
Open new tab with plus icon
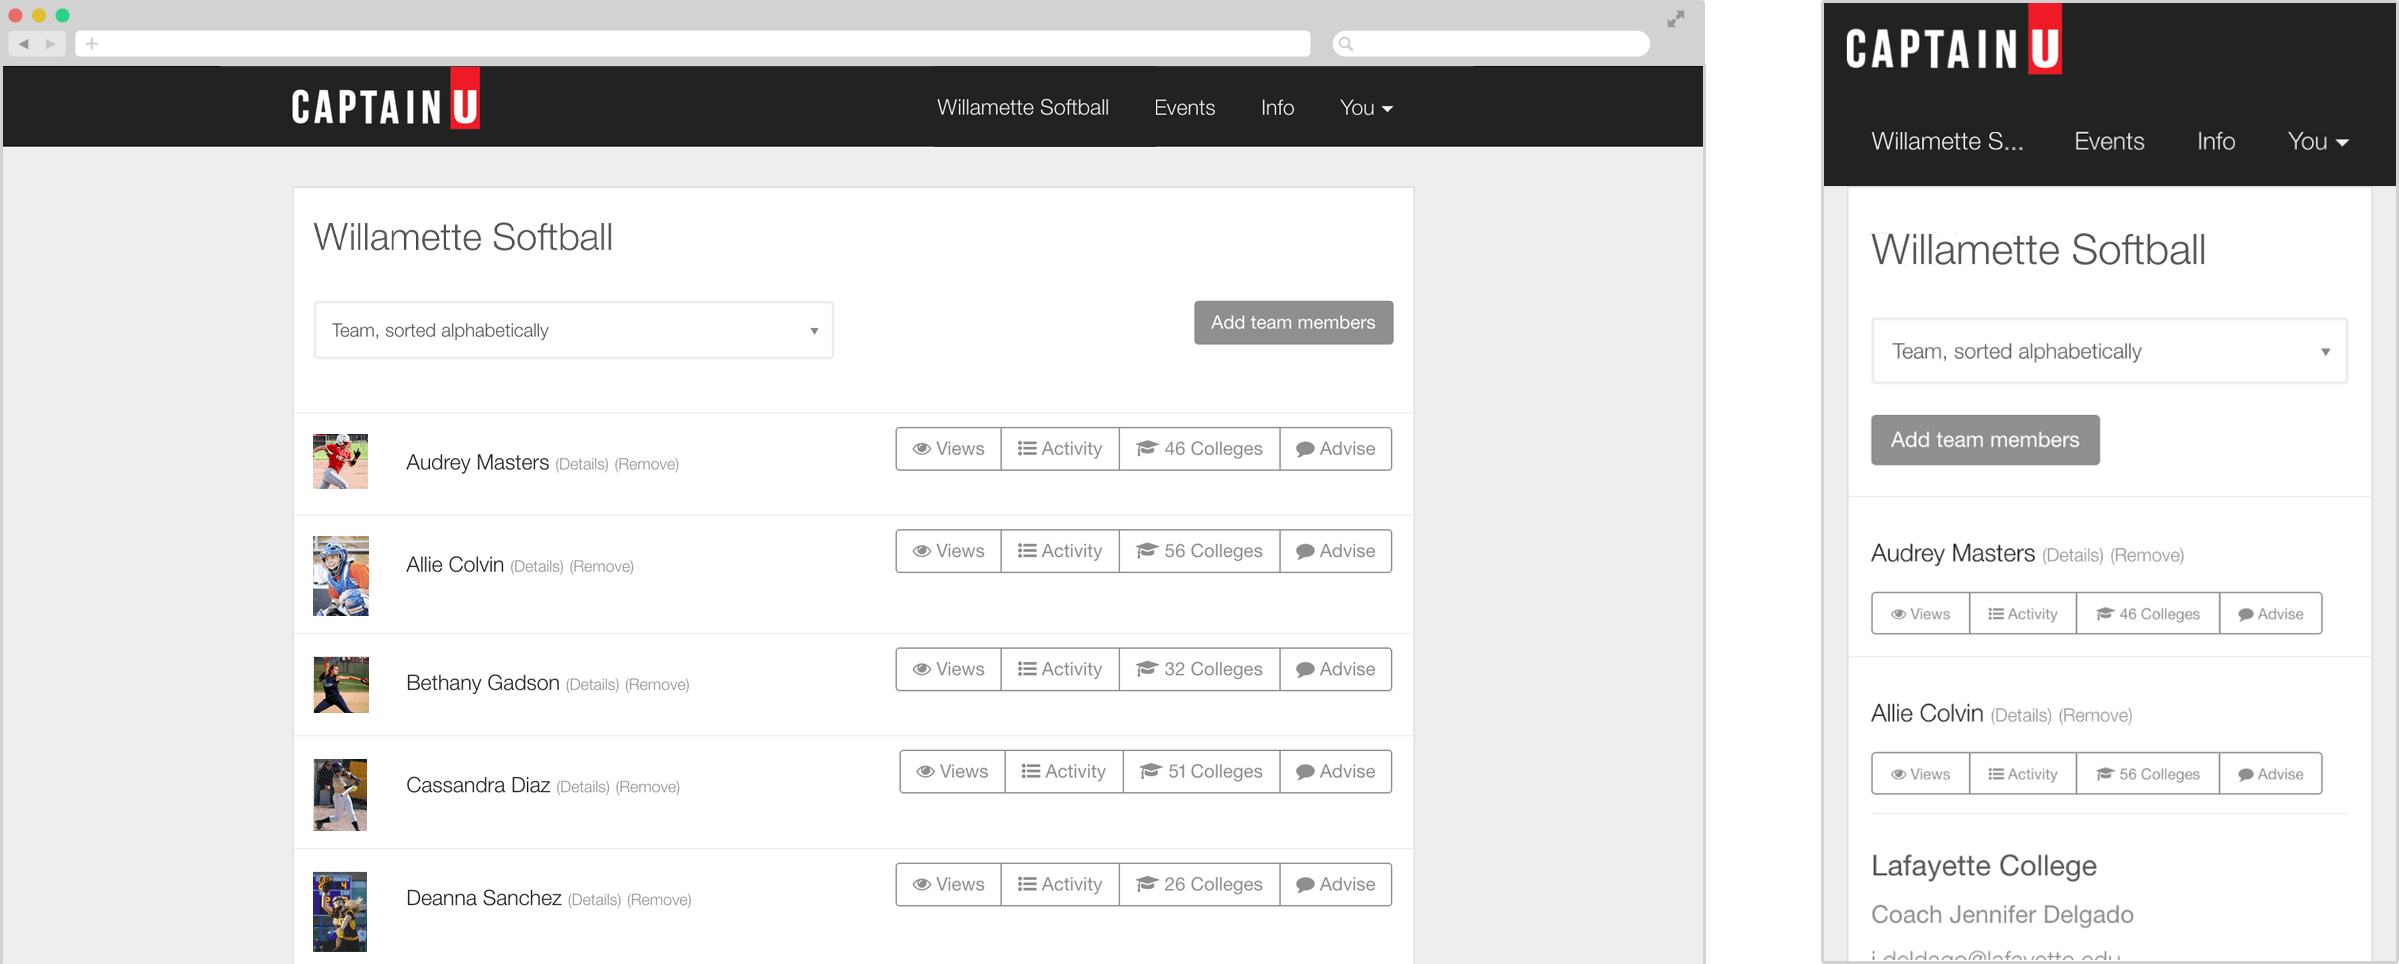tap(92, 44)
